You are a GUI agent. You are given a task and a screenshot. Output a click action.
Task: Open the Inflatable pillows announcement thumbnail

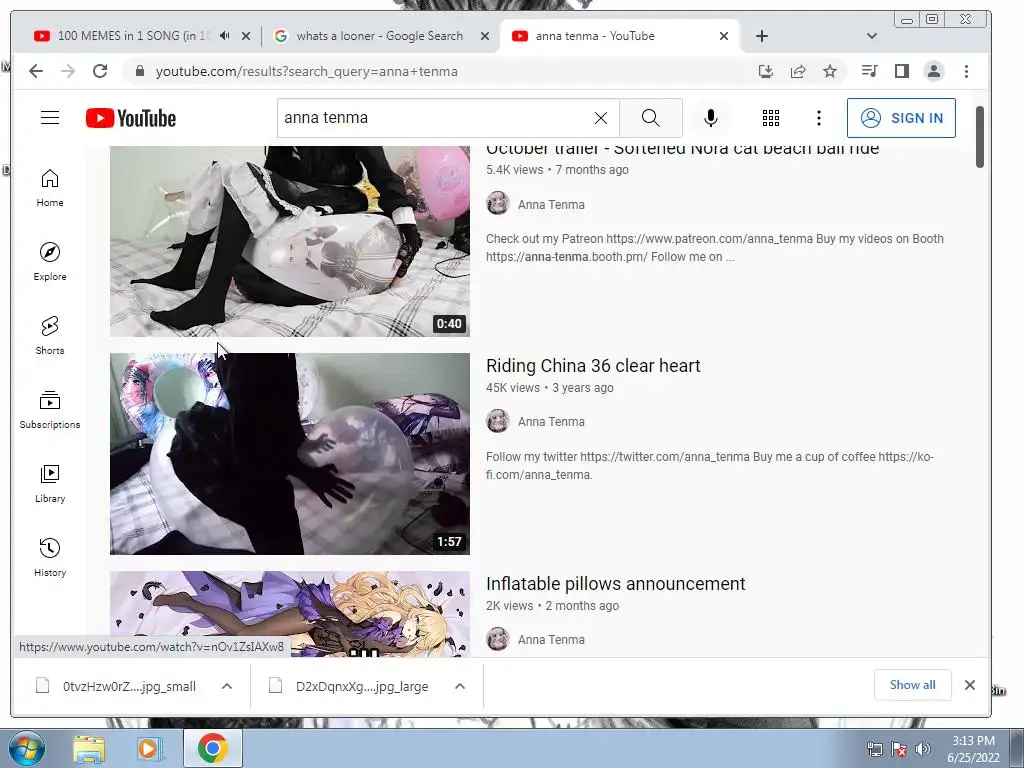(x=289, y=614)
